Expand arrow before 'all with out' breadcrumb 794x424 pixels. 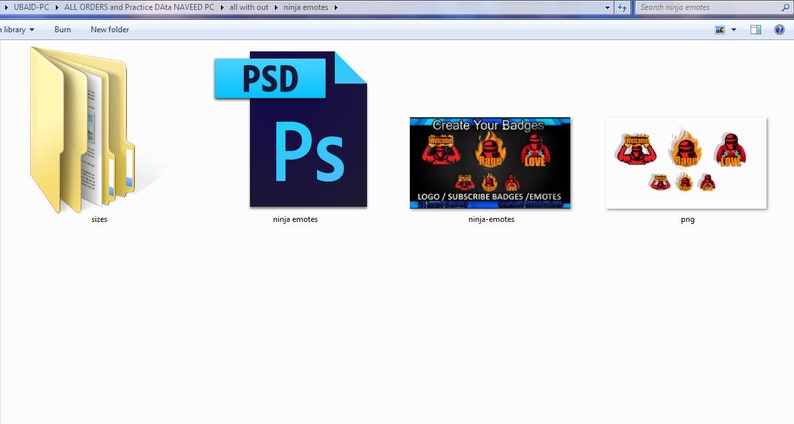222,8
